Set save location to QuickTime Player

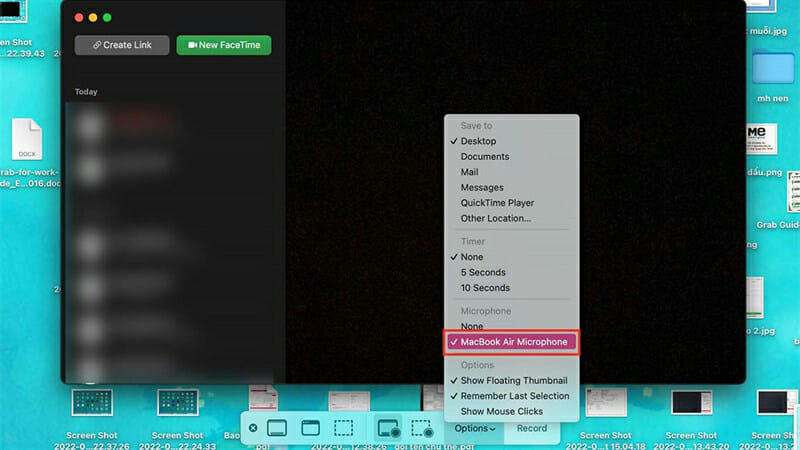coord(497,203)
